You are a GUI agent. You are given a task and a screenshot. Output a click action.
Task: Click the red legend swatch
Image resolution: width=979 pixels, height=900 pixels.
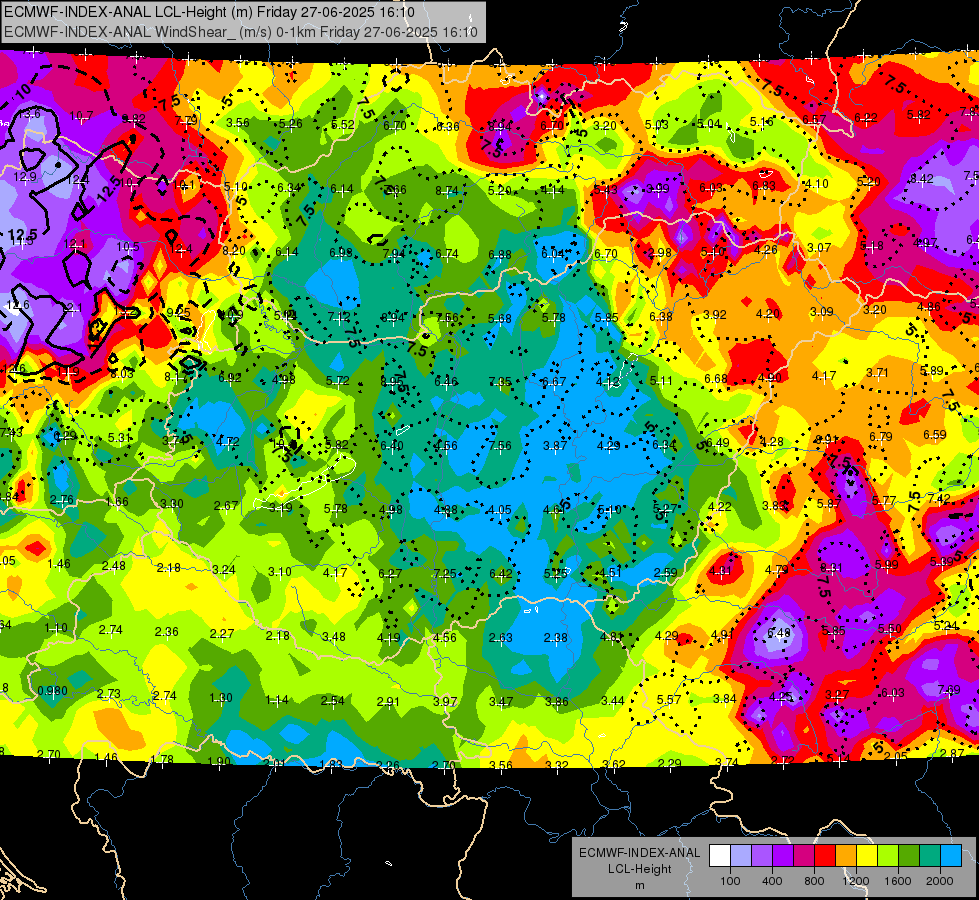(825, 856)
